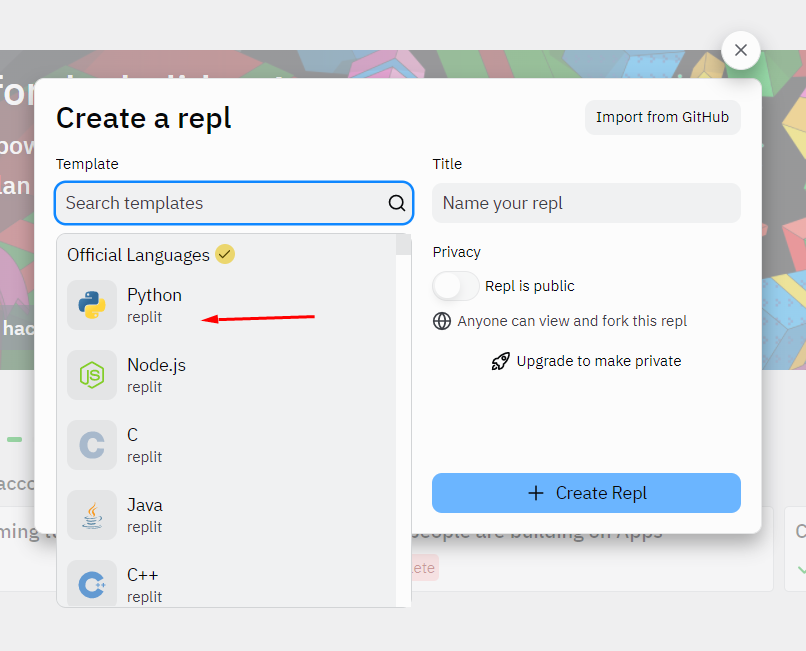Click the plus icon on Create Repl
Viewport: 806px width, 651px height.
click(536, 493)
